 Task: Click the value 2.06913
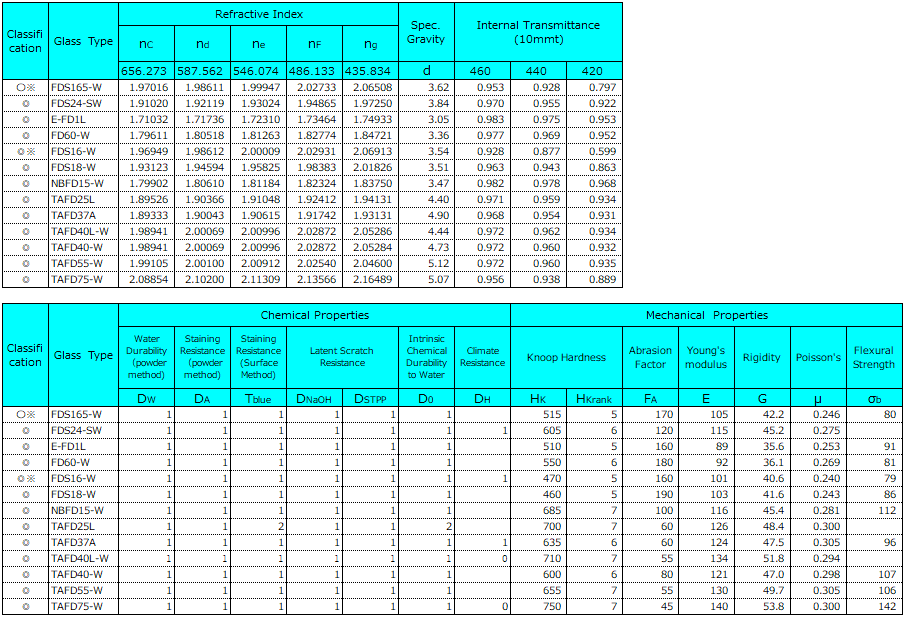[x=372, y=151]
